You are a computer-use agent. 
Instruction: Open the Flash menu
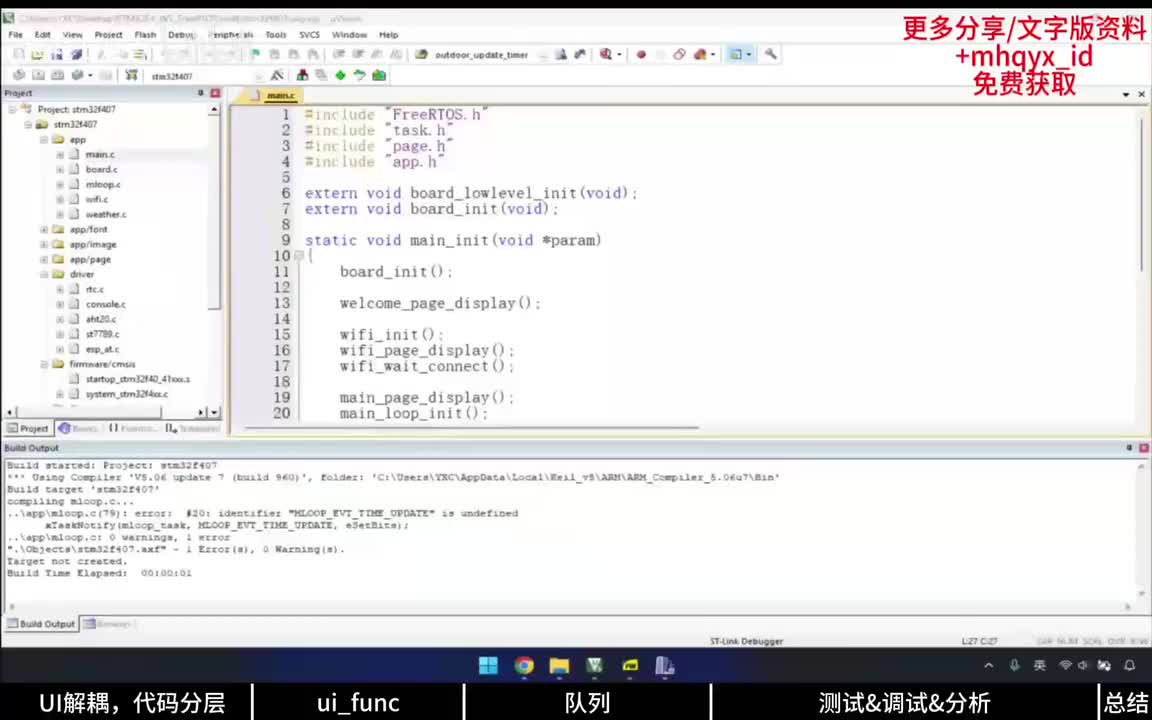pos(145,35)
